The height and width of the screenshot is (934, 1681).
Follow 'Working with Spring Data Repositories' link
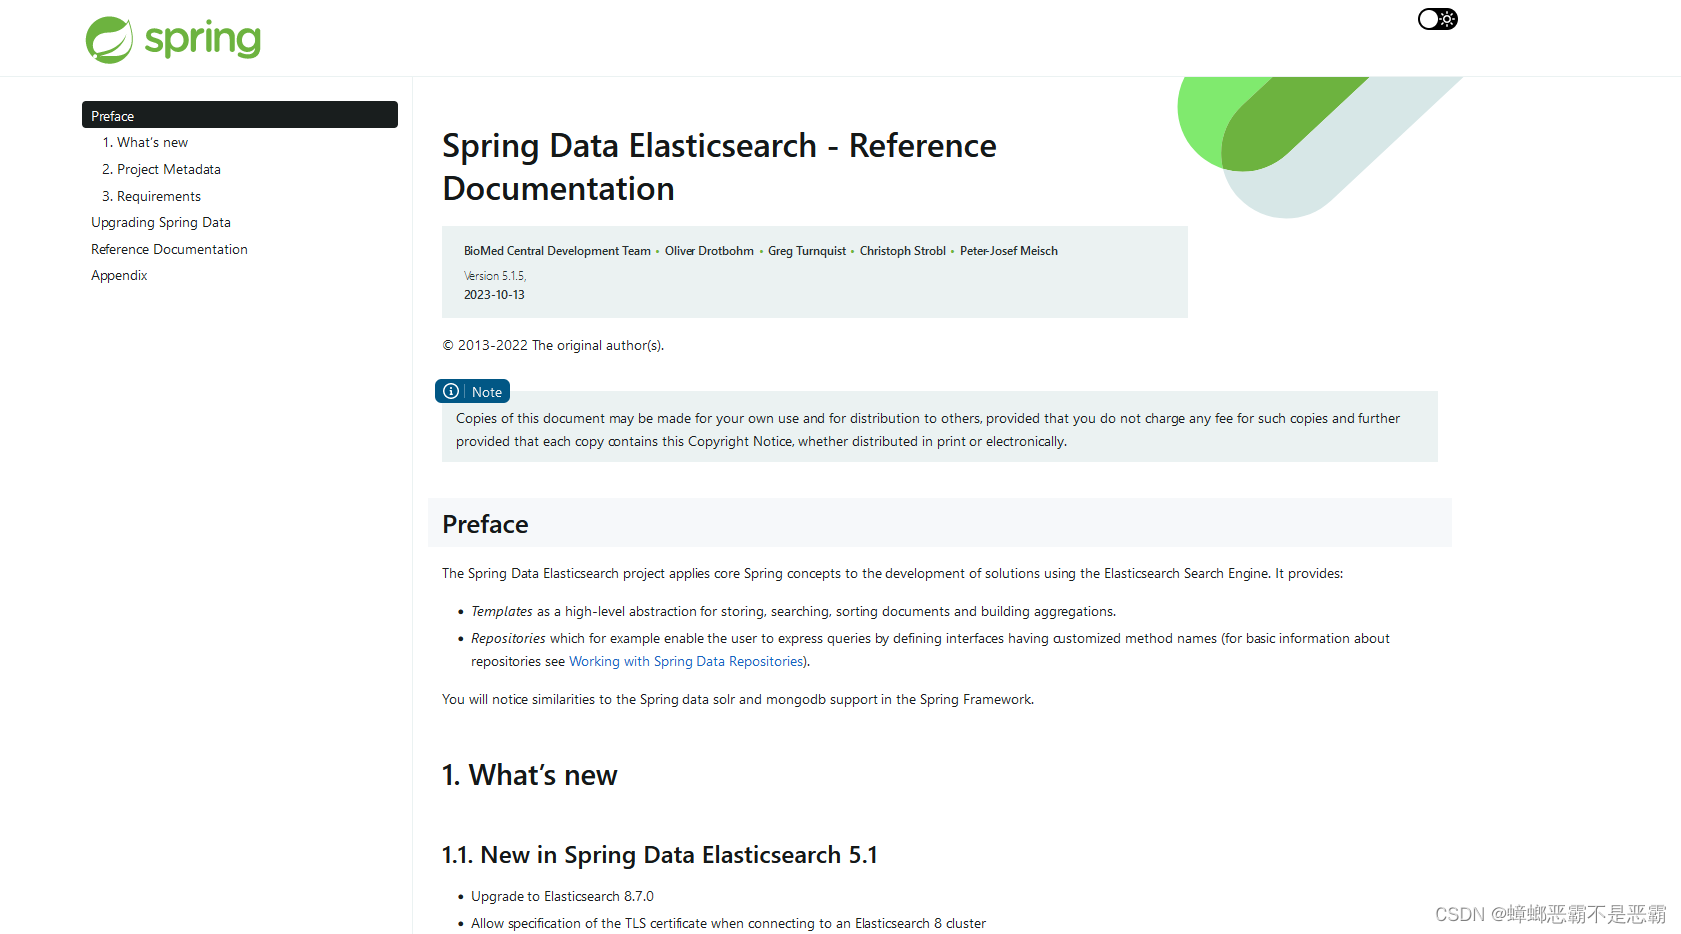(686, 661)
